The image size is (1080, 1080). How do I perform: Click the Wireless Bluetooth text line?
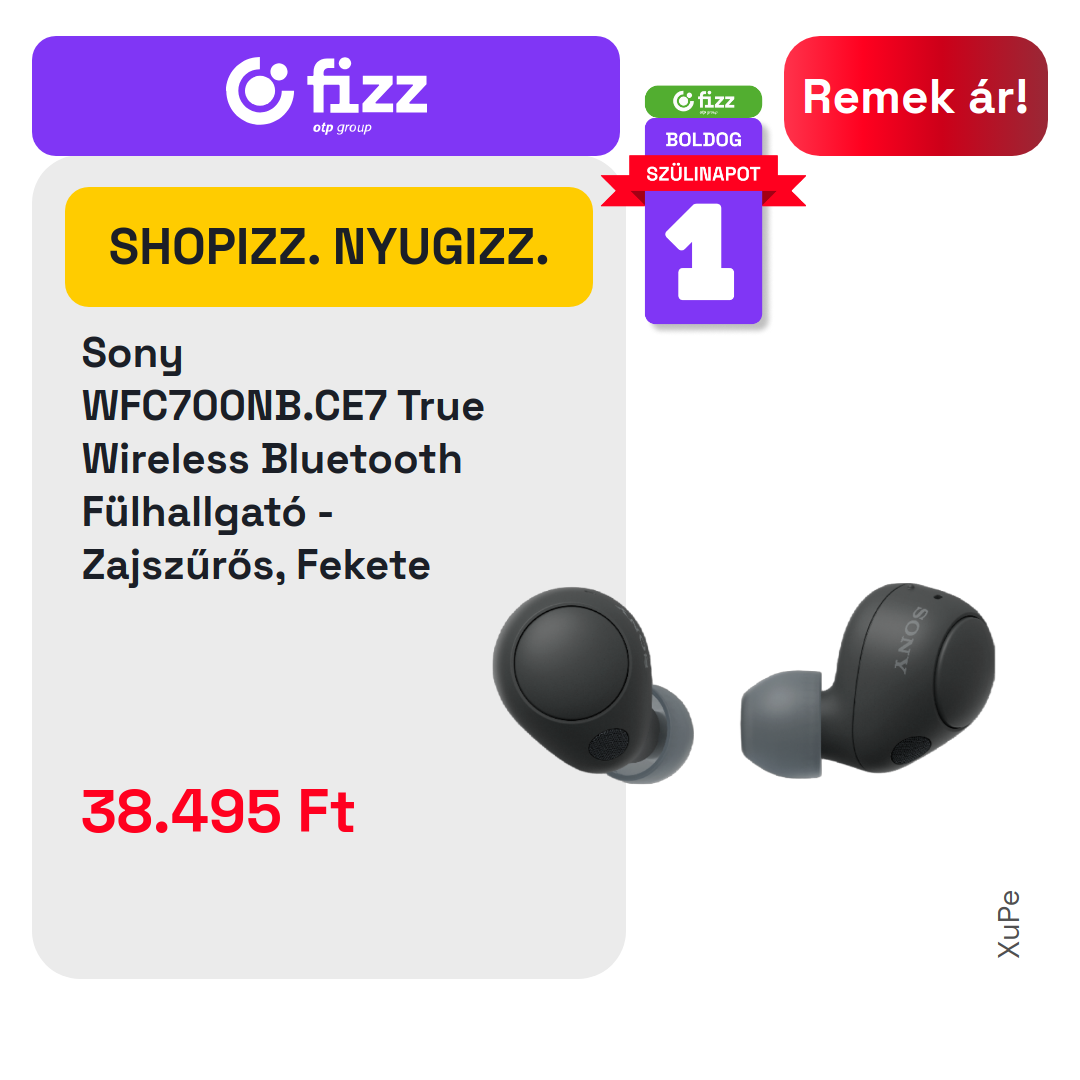pyautogui.click(x=272, y=459)
